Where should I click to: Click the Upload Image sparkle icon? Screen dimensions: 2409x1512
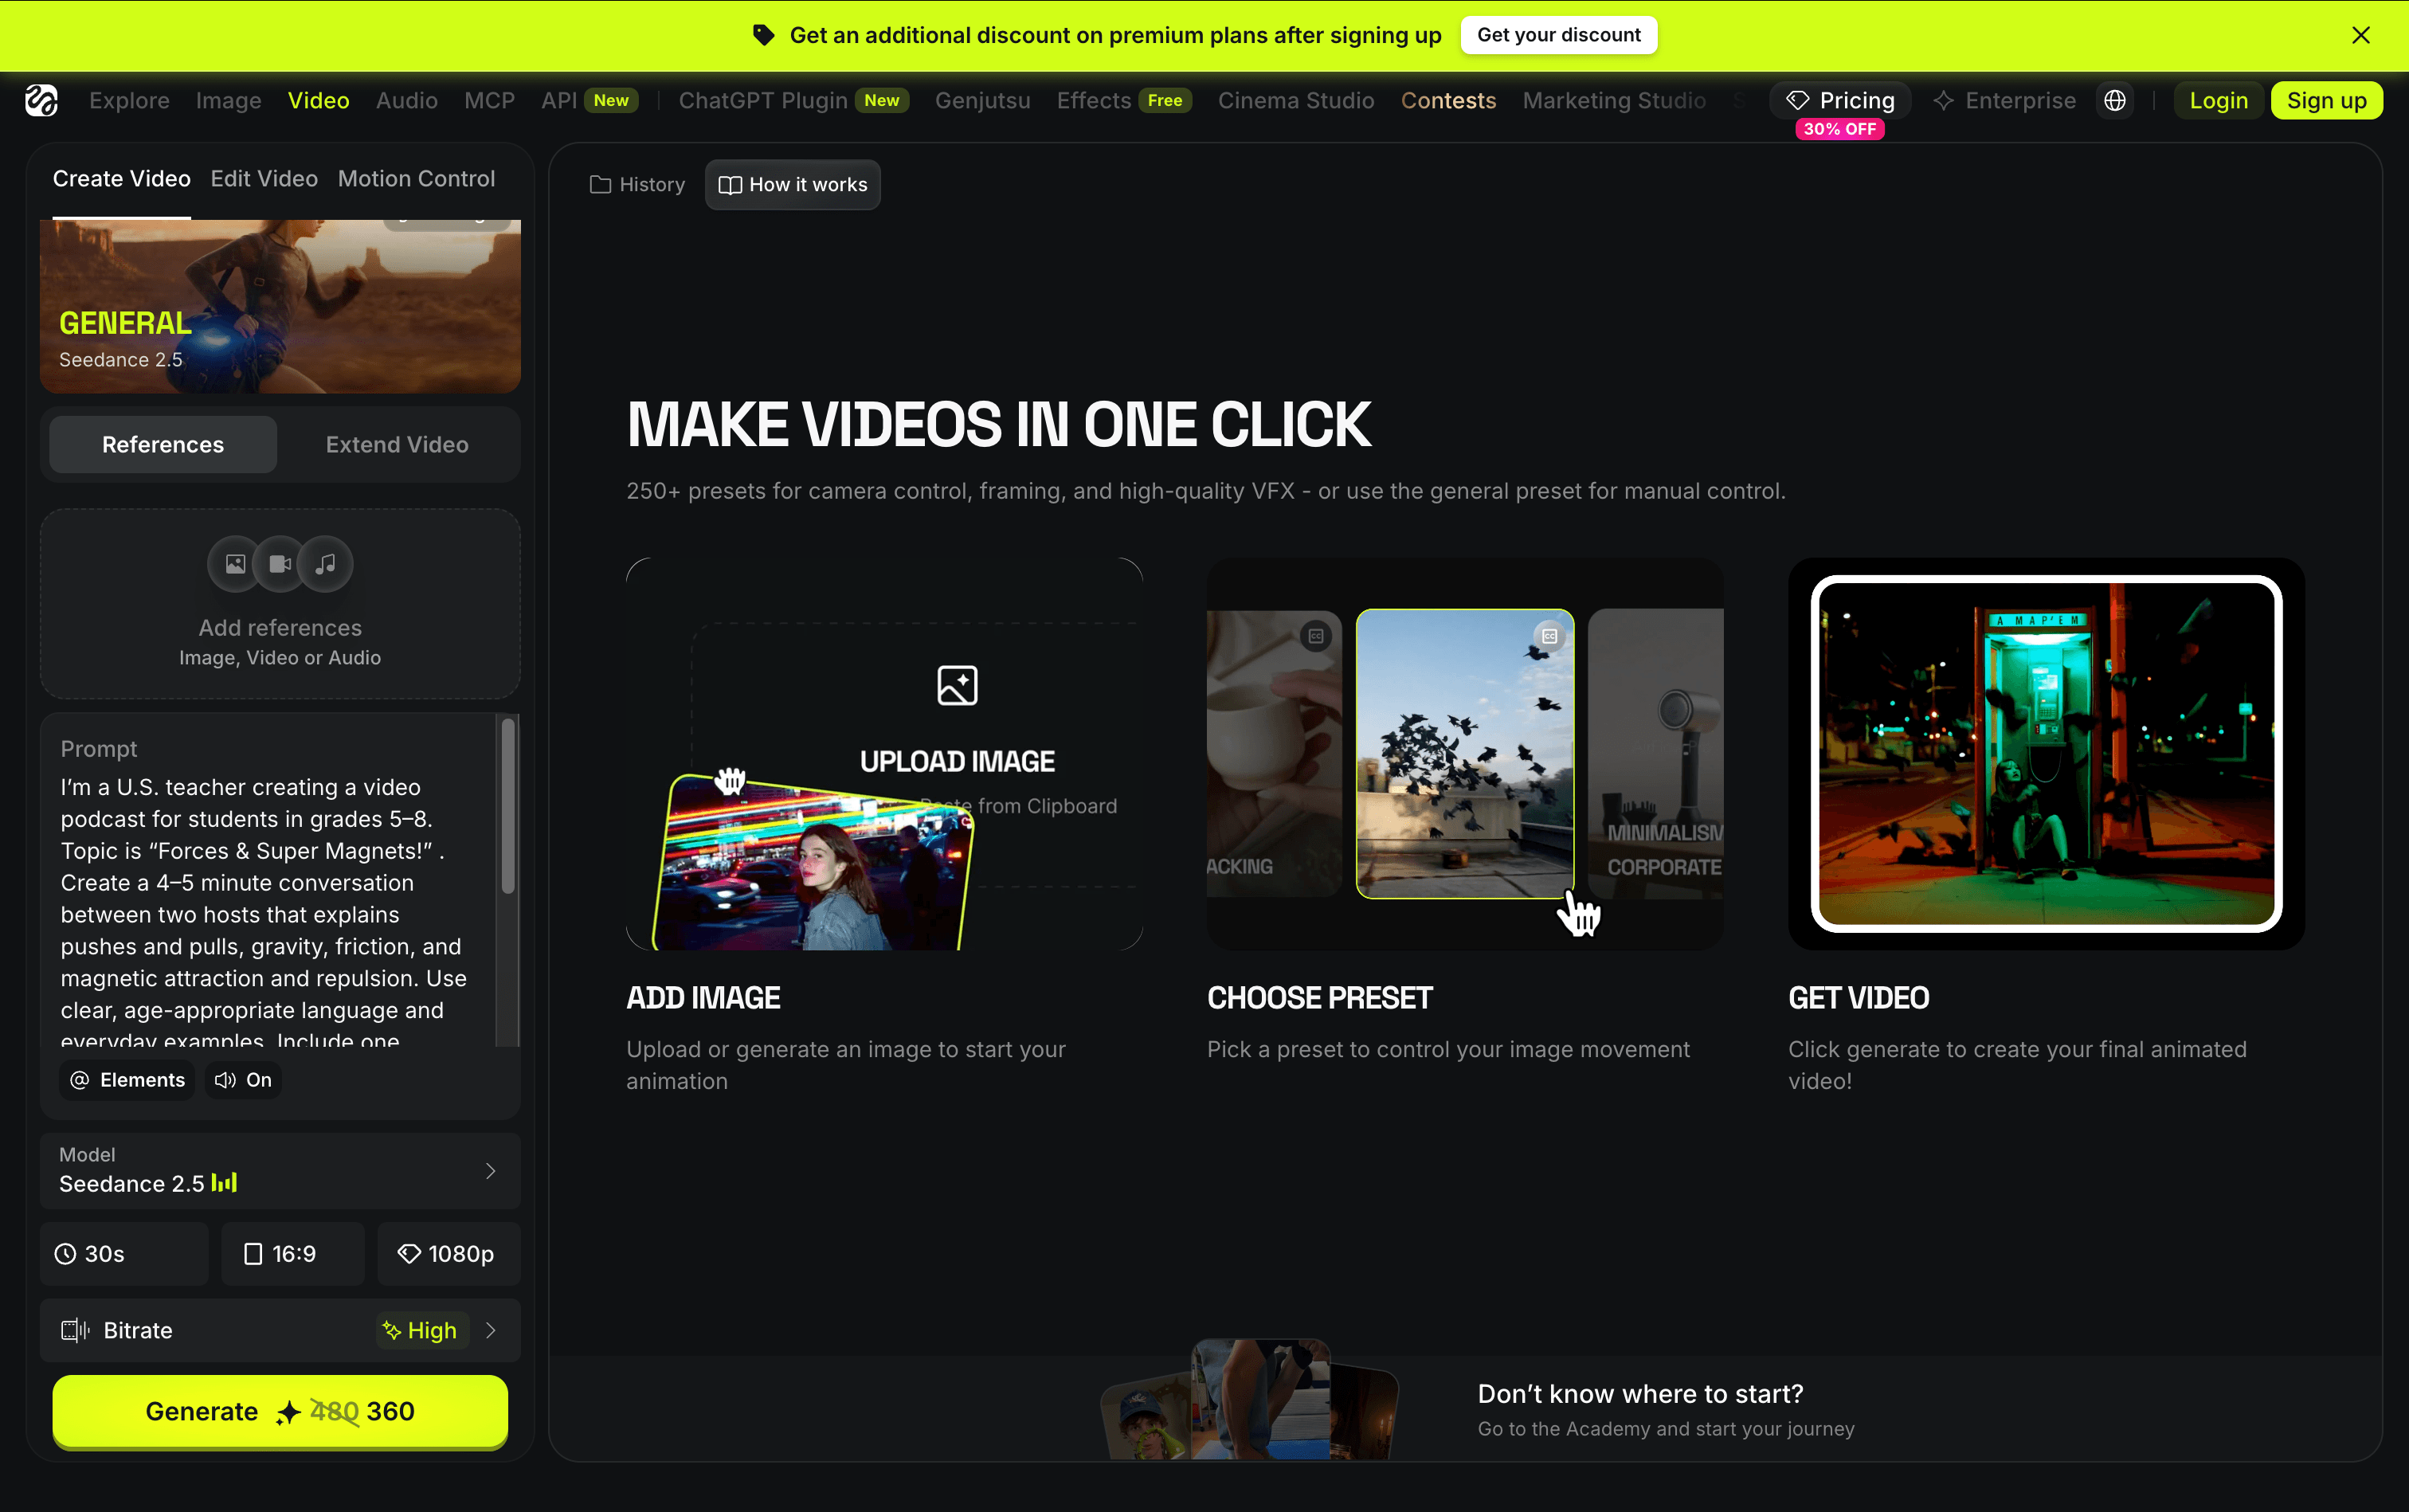pyautogui.click(x=957, y=686)
